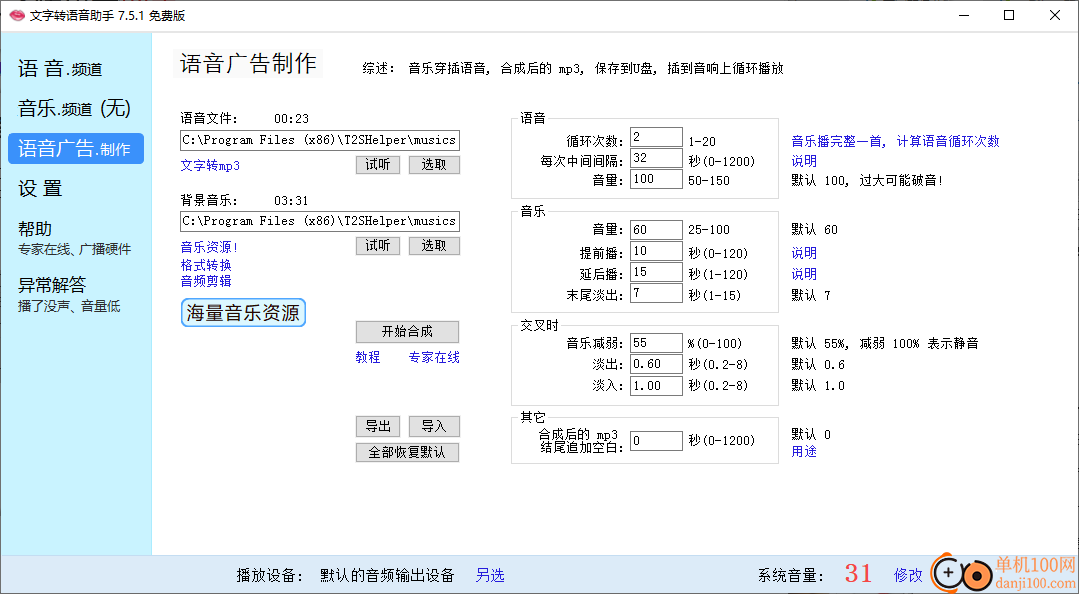Click the 语音 音量 input showing 100
Screen dimensions: 1079x594
pyautogui.click(x=656, y=180)
